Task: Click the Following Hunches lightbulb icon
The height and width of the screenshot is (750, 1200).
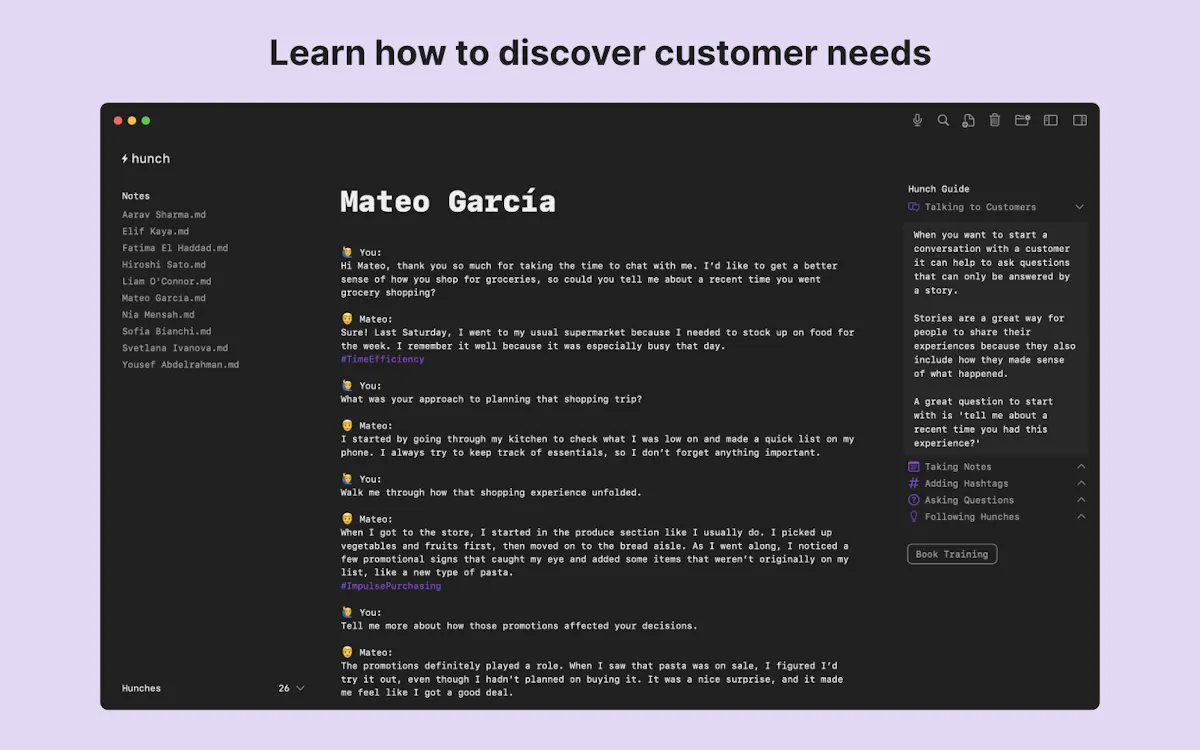Action: pyautogui.click(x=913, y=517)
